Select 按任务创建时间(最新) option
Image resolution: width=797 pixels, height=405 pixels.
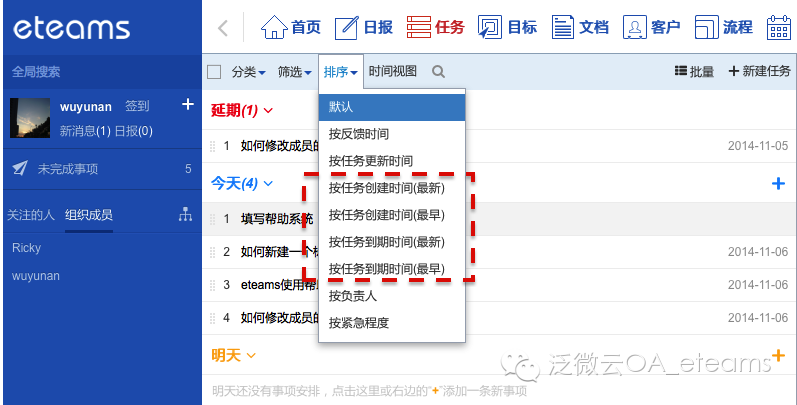coord(392,188)
